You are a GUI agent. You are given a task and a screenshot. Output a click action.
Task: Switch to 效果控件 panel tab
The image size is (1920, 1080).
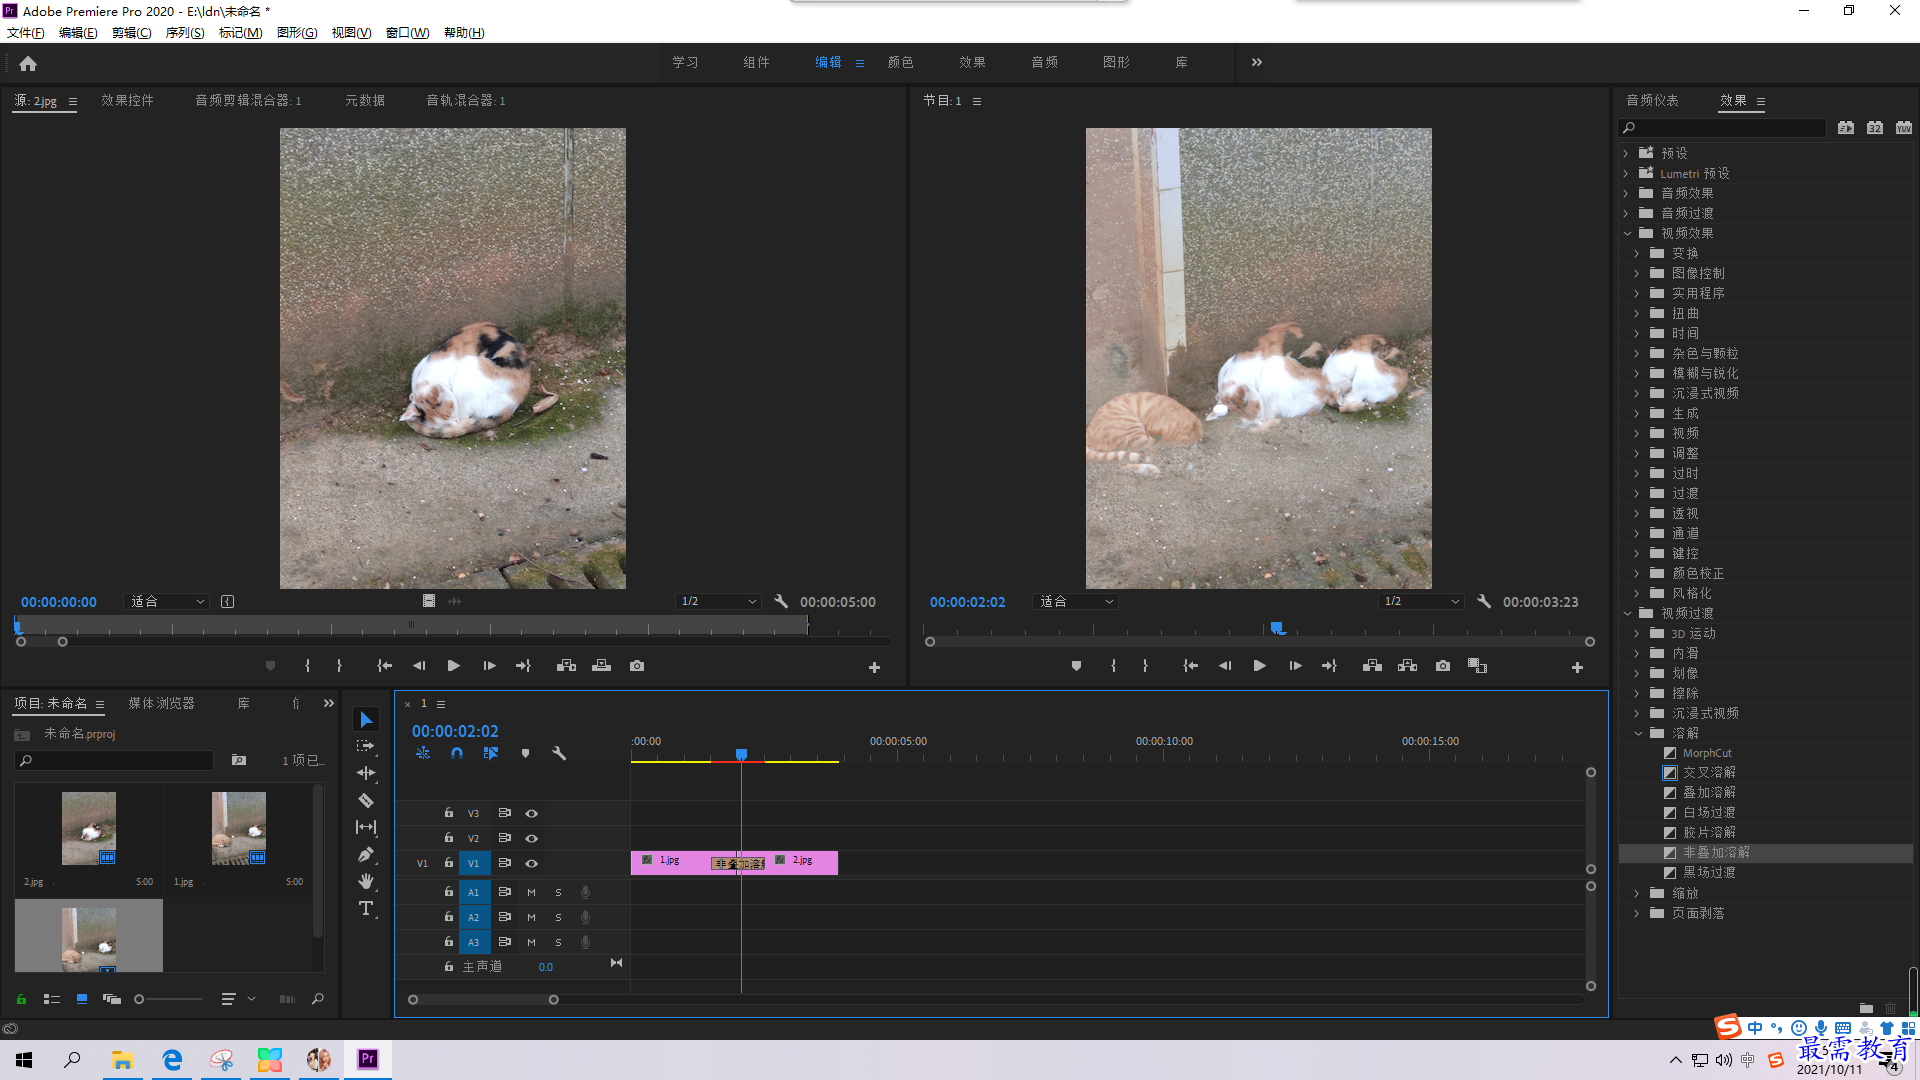point(127,101)
